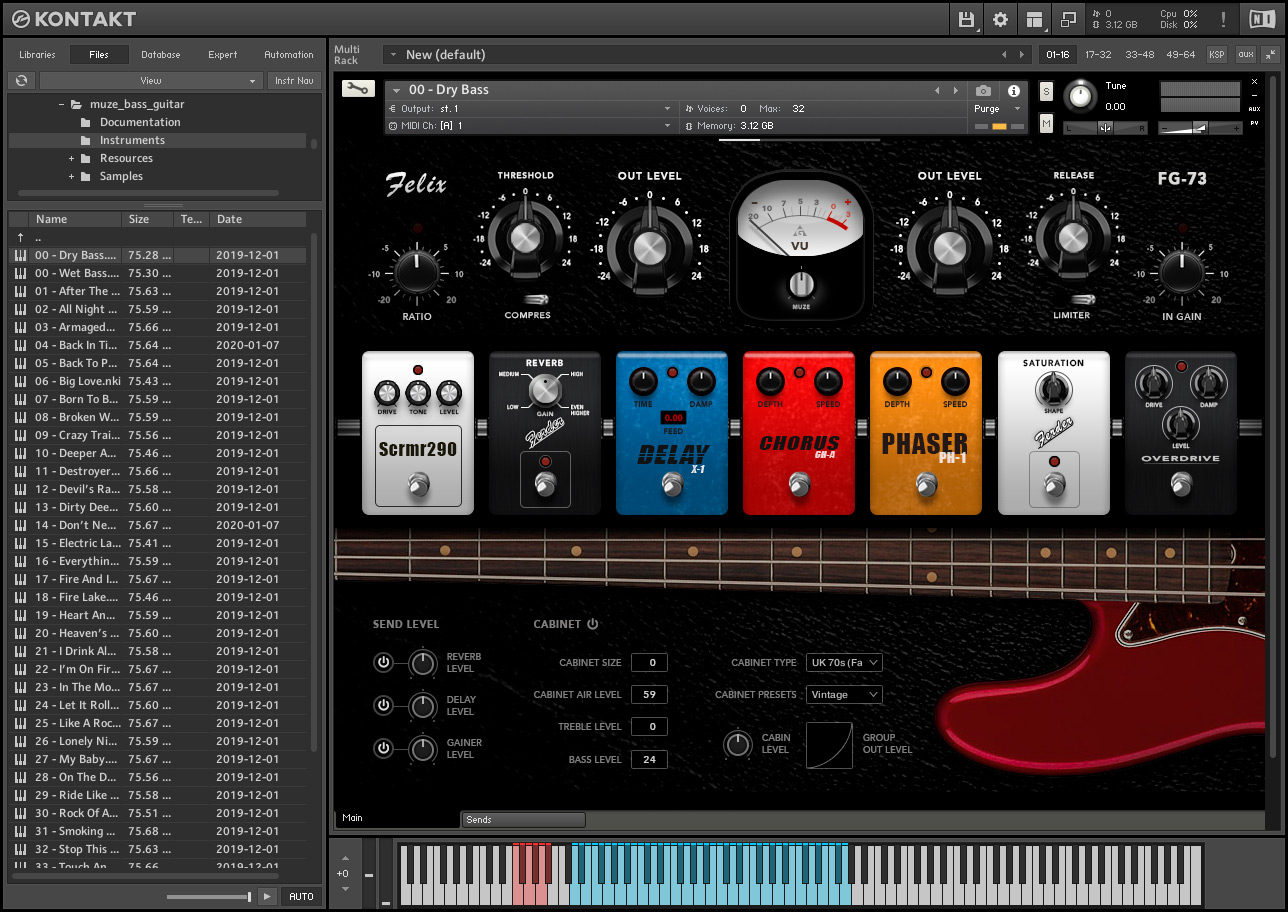This screenshot has width=1288, height=912.
Task: Open the Output st. 1 dropdown
Action: [x=530, y=108]
